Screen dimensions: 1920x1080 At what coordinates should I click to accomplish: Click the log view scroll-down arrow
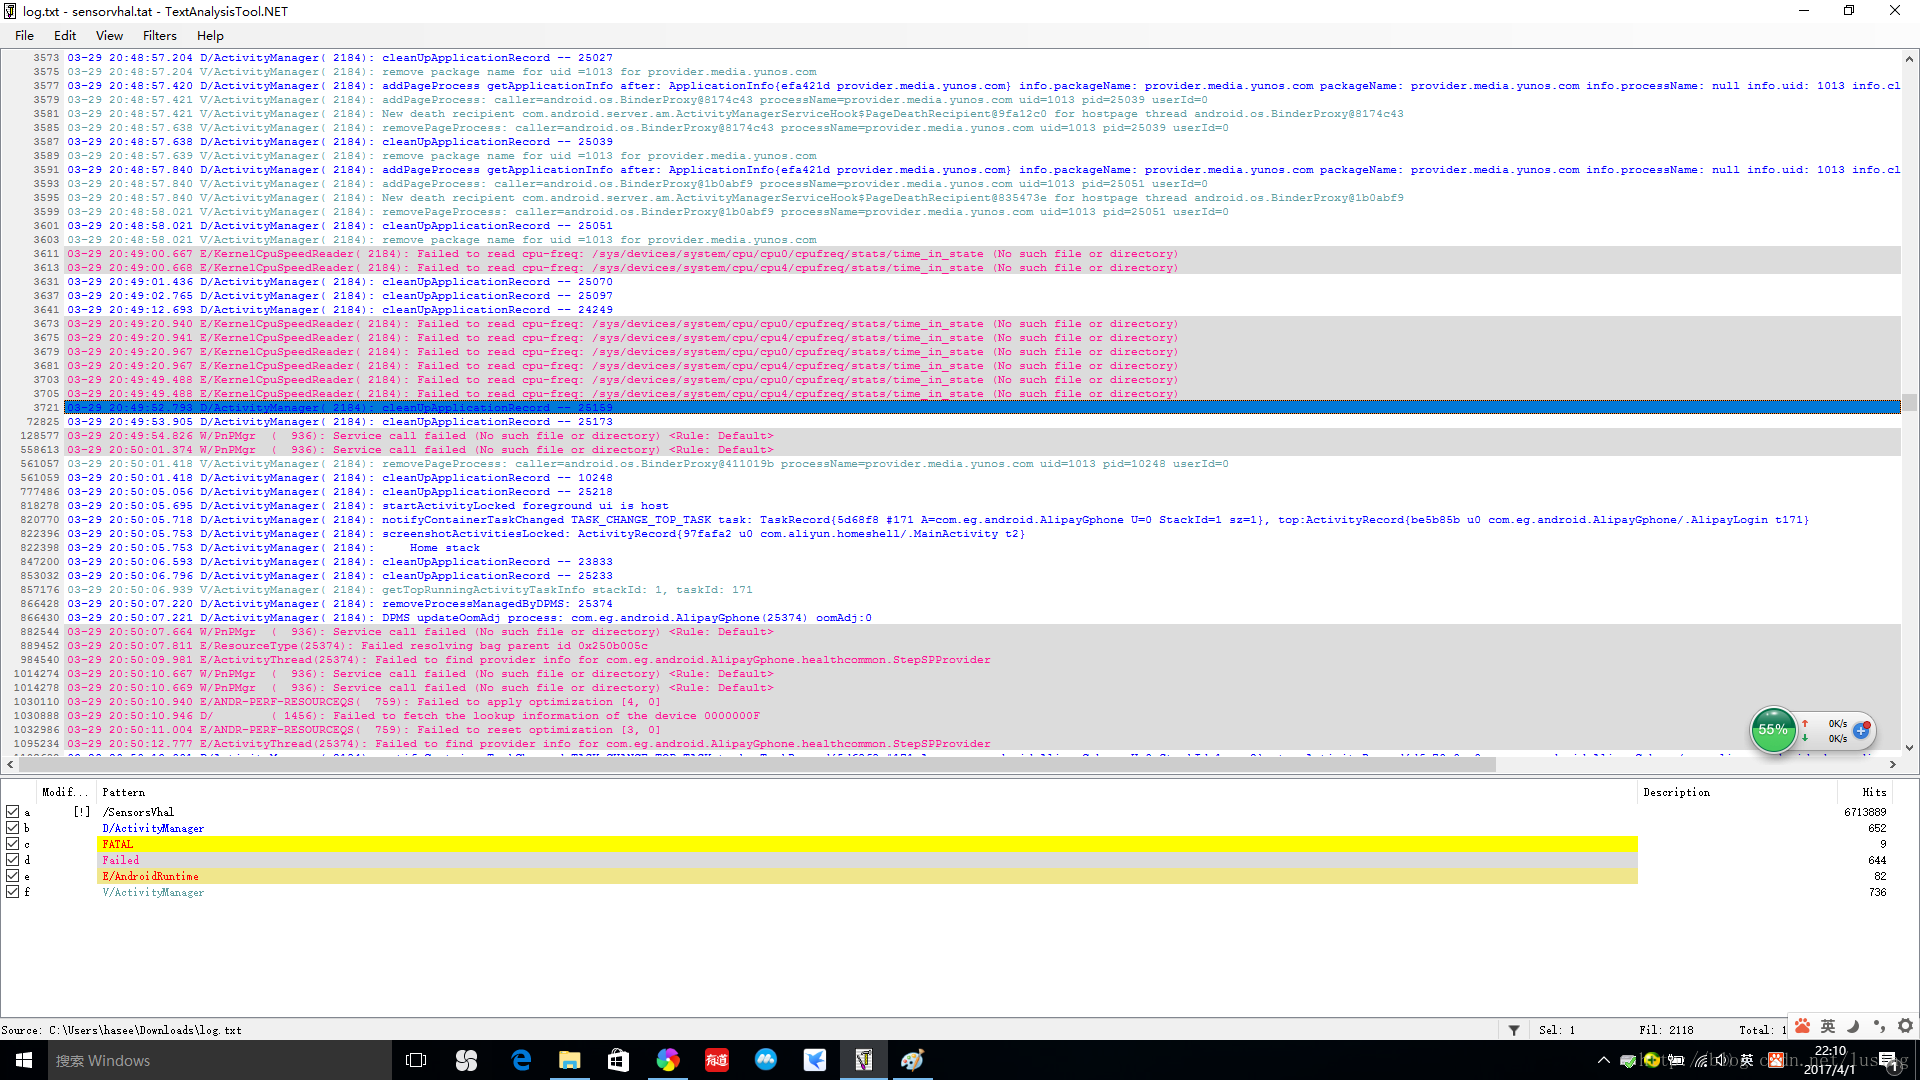point(1909,747)
